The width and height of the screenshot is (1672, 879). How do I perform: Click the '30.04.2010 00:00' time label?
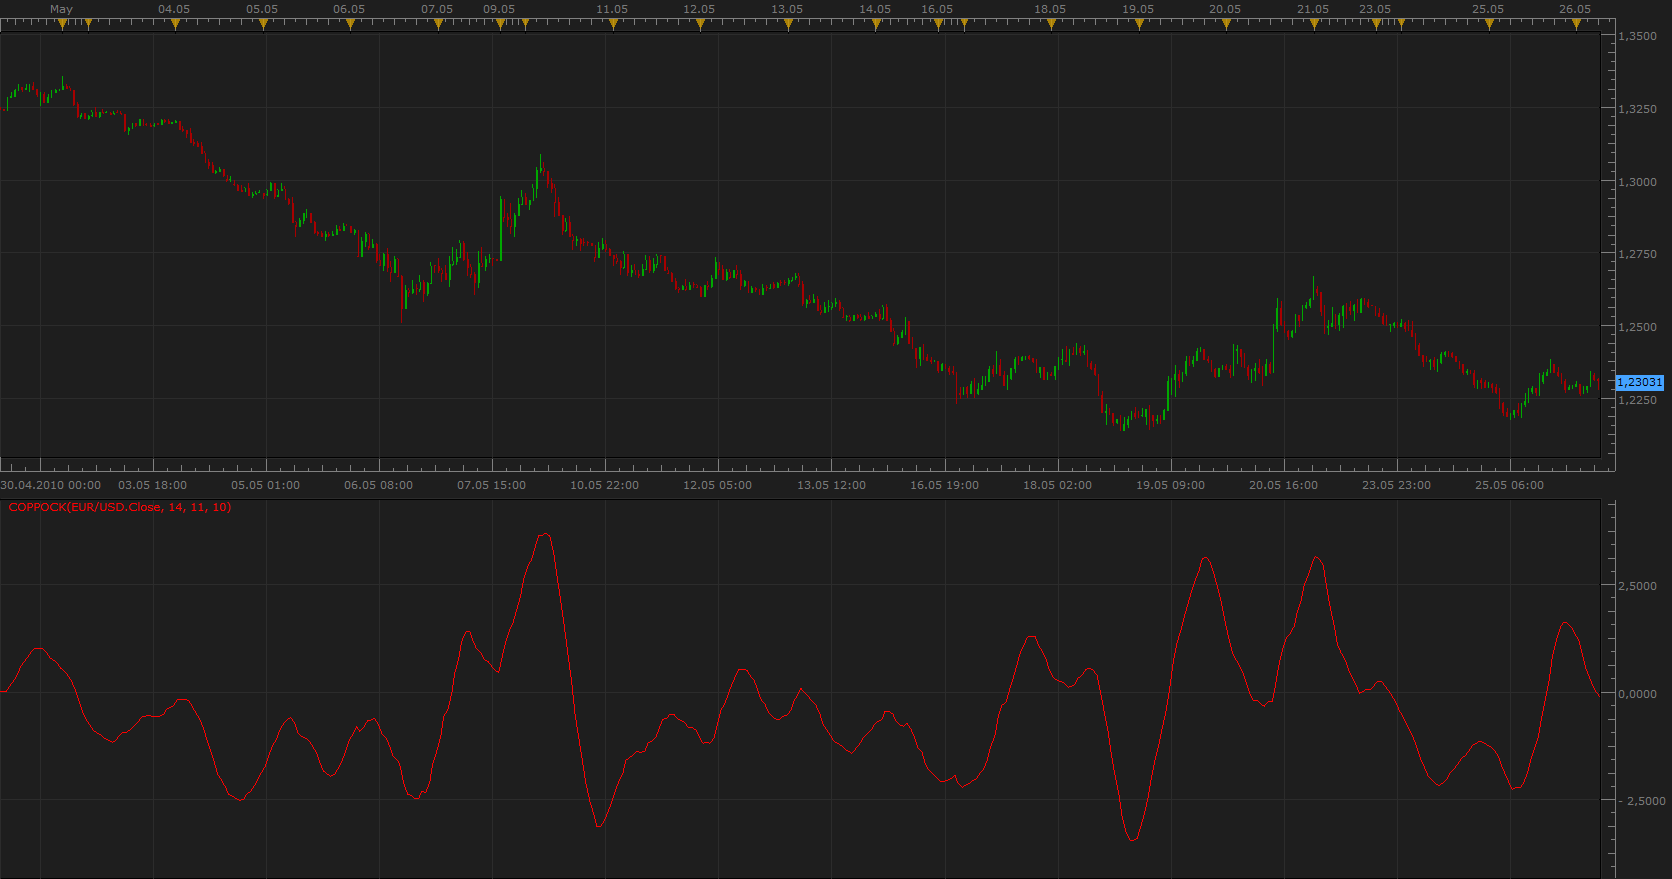[50, 485]
